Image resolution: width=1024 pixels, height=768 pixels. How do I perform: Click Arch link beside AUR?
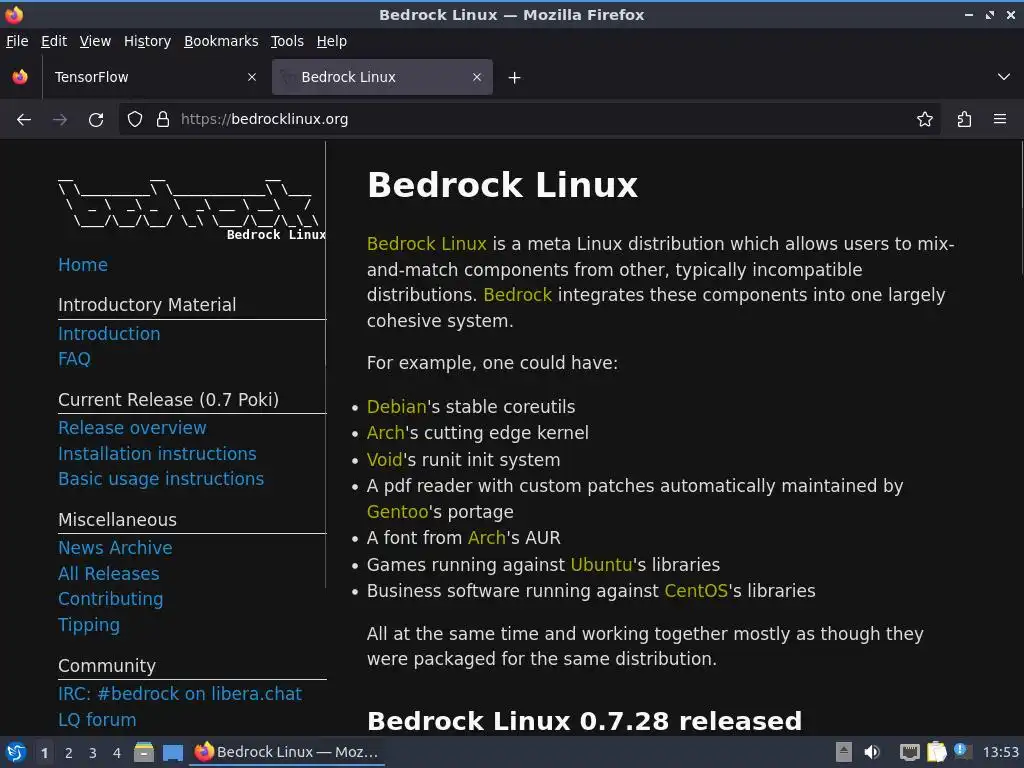(487, 538)
